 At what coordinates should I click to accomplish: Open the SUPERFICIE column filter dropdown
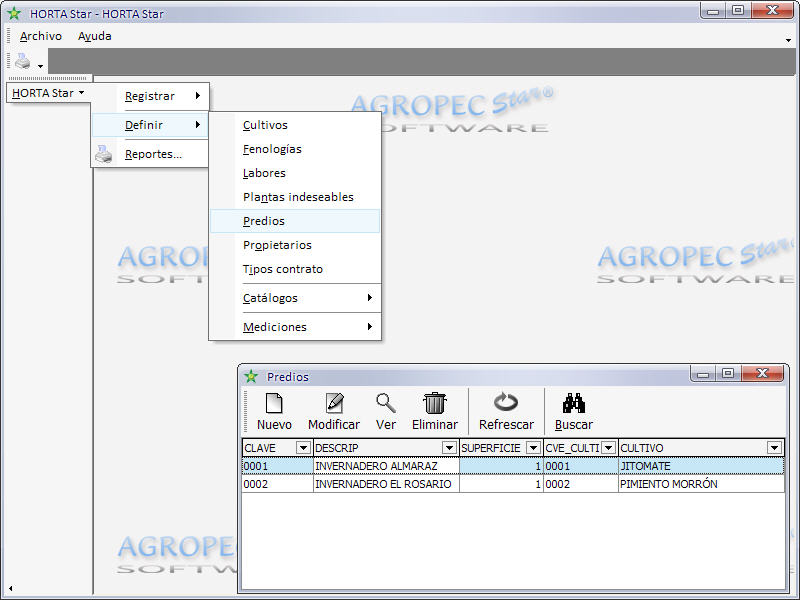click(x=533, y=448)
